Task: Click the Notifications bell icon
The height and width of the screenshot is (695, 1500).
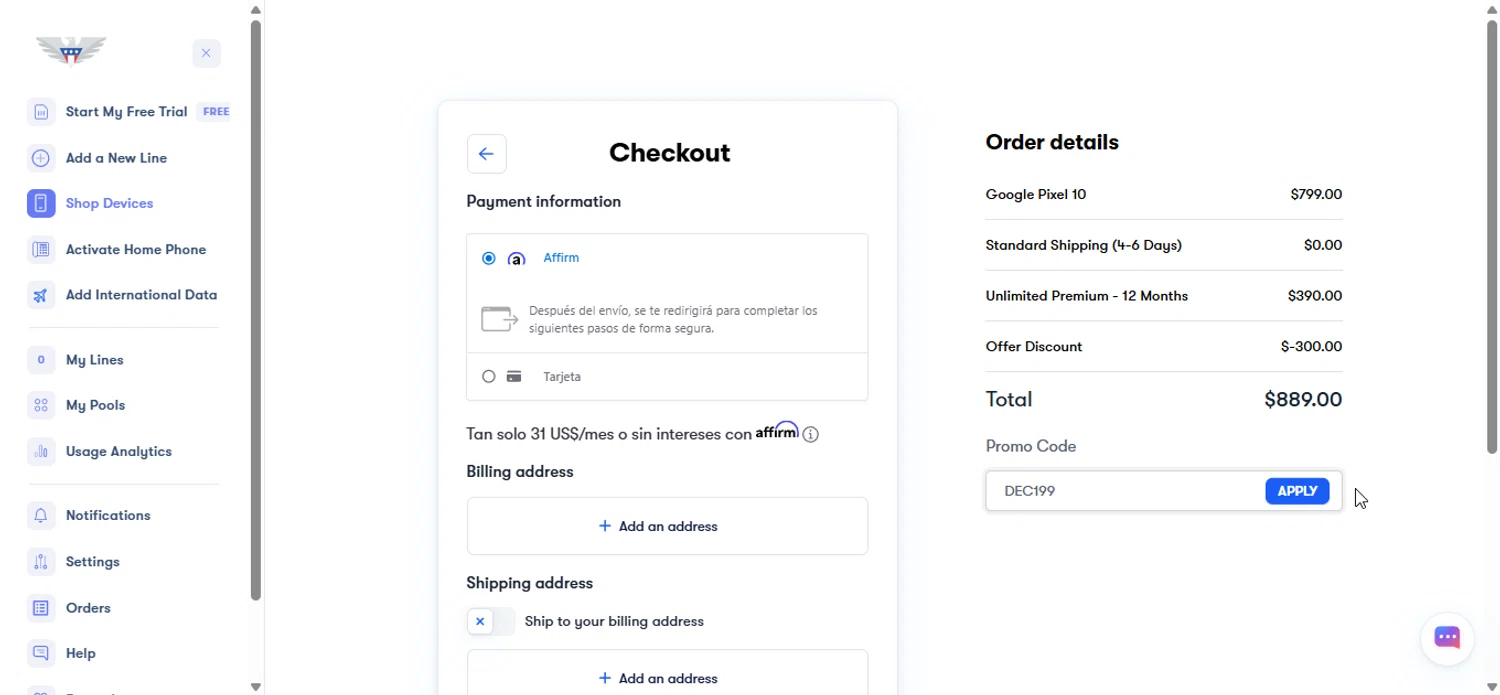Action: tap(41, 516)
